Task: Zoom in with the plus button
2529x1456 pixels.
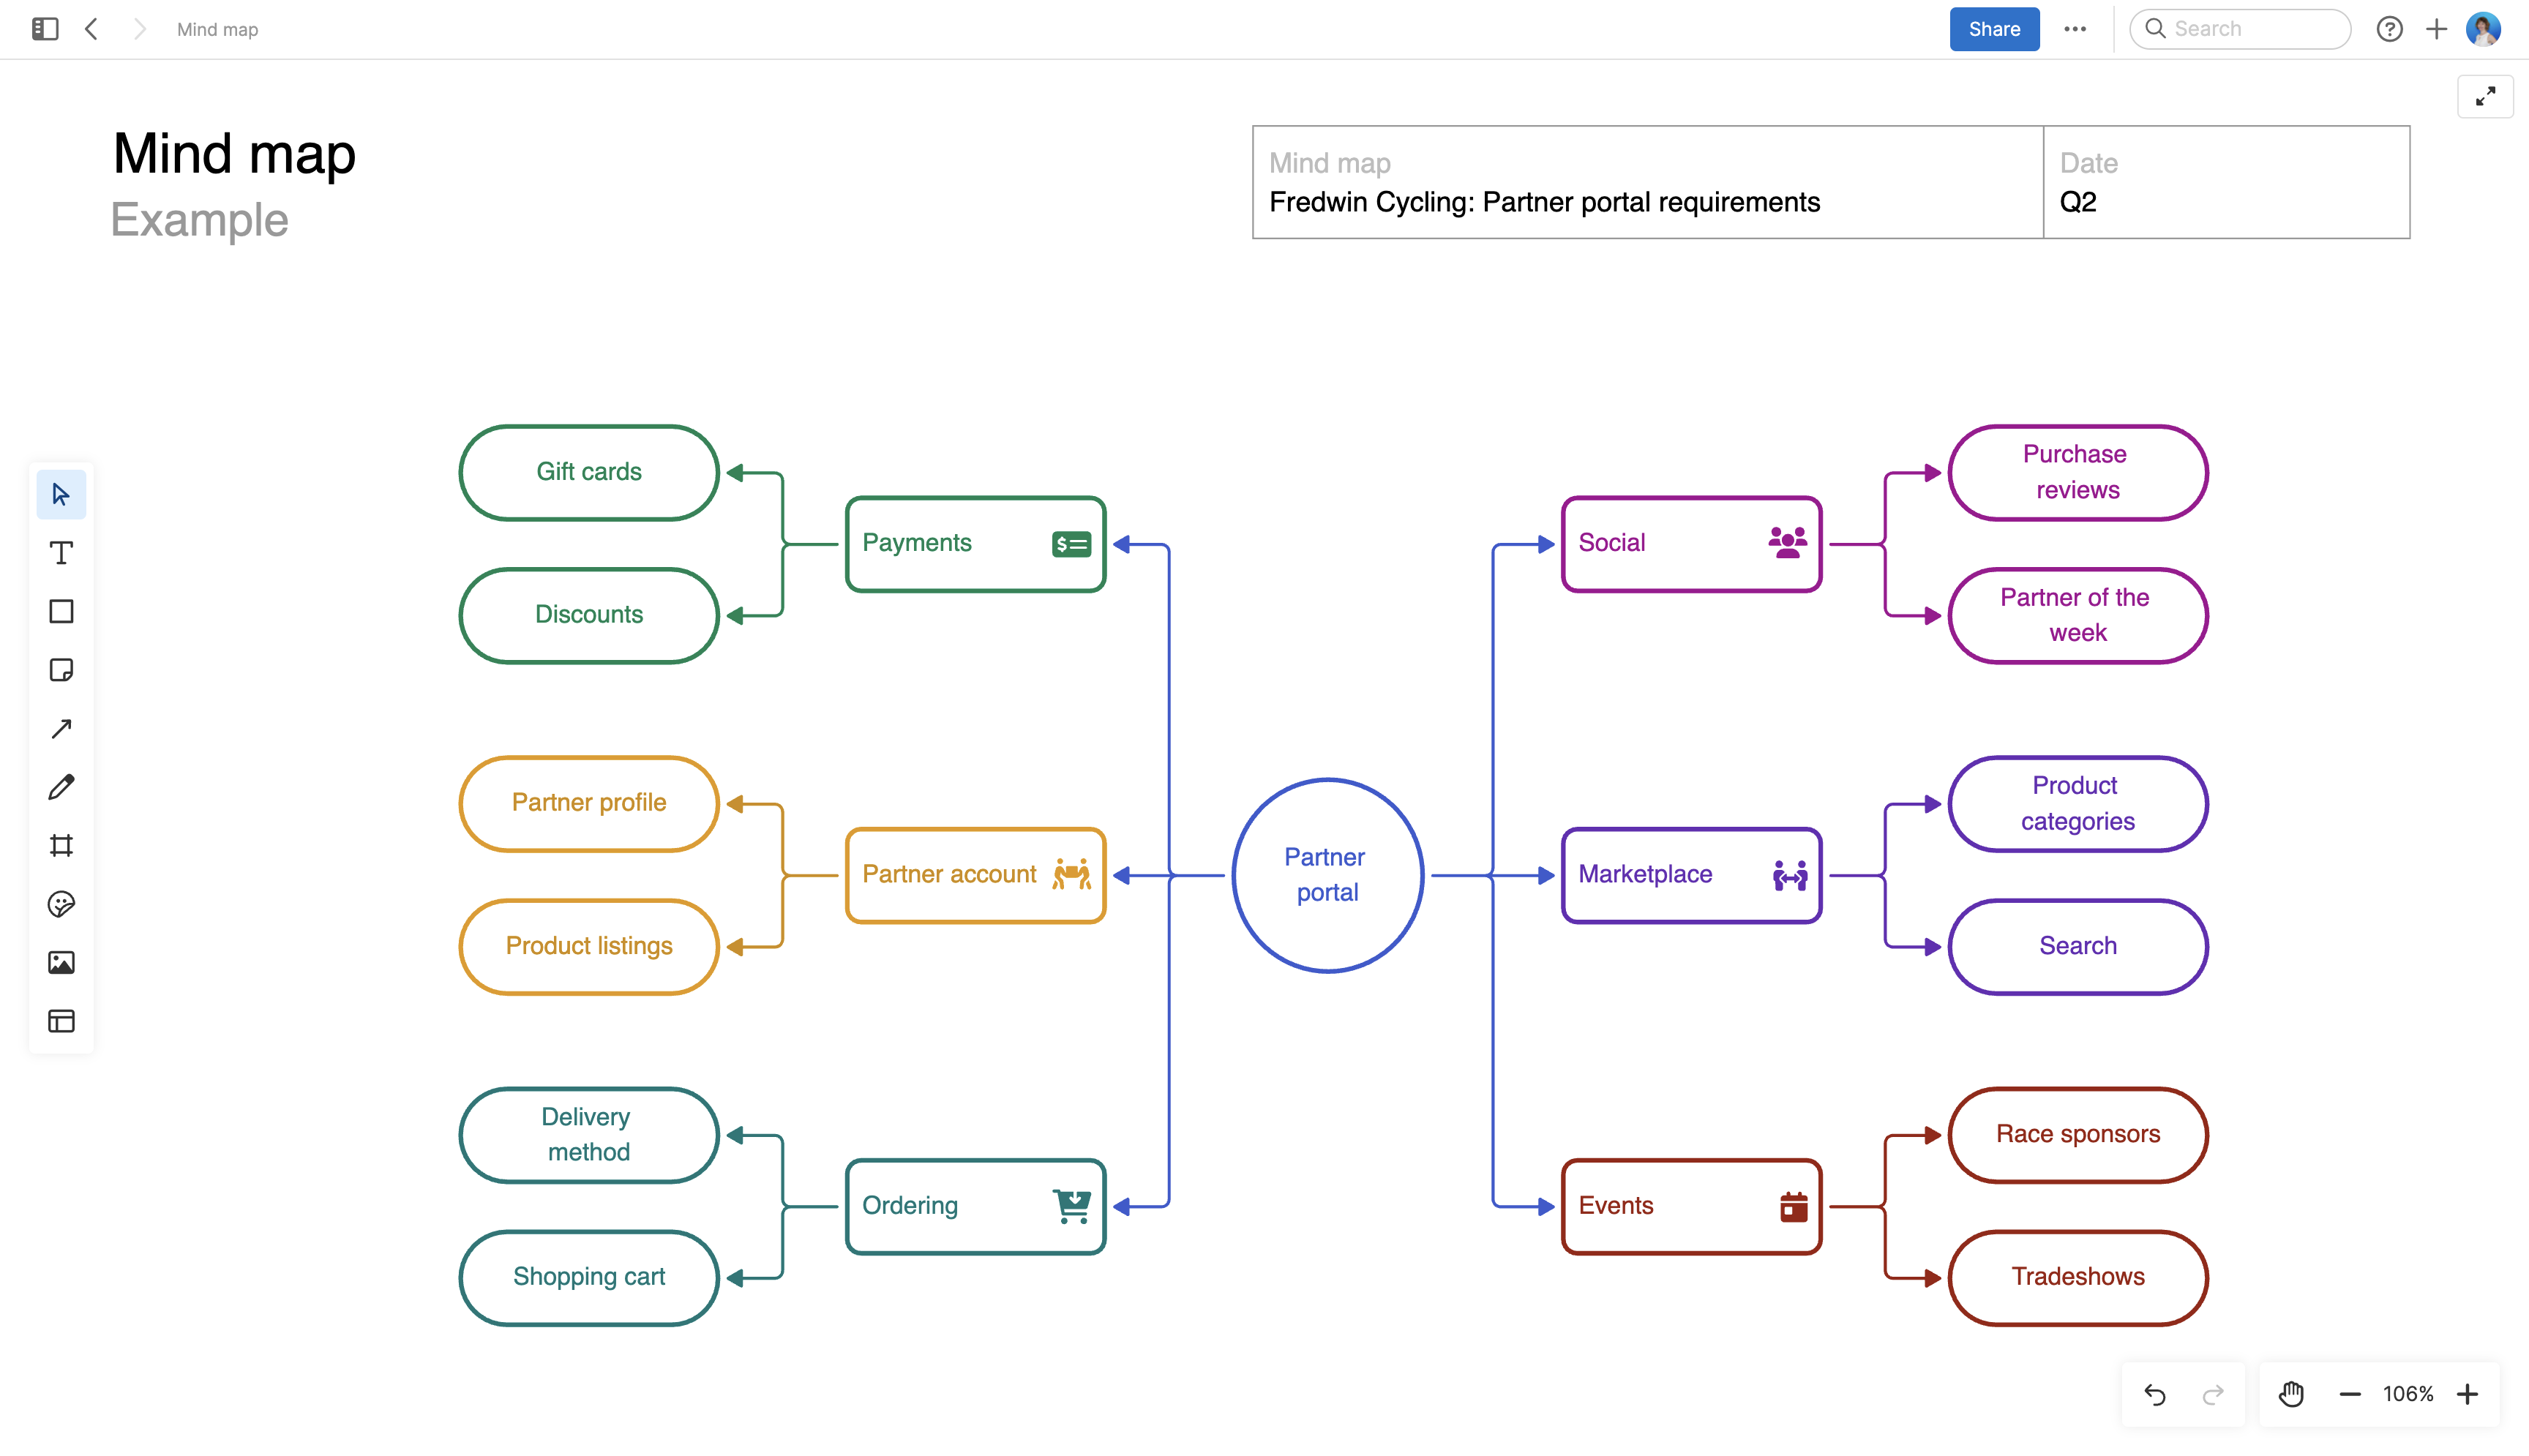Action: point(2467,1394)
